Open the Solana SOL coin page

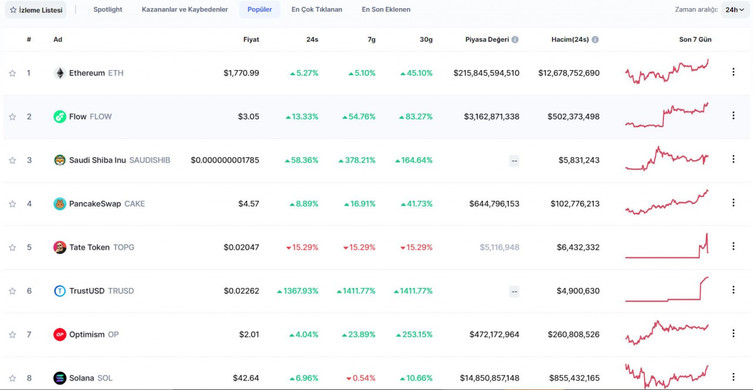(x=91, y=378)
